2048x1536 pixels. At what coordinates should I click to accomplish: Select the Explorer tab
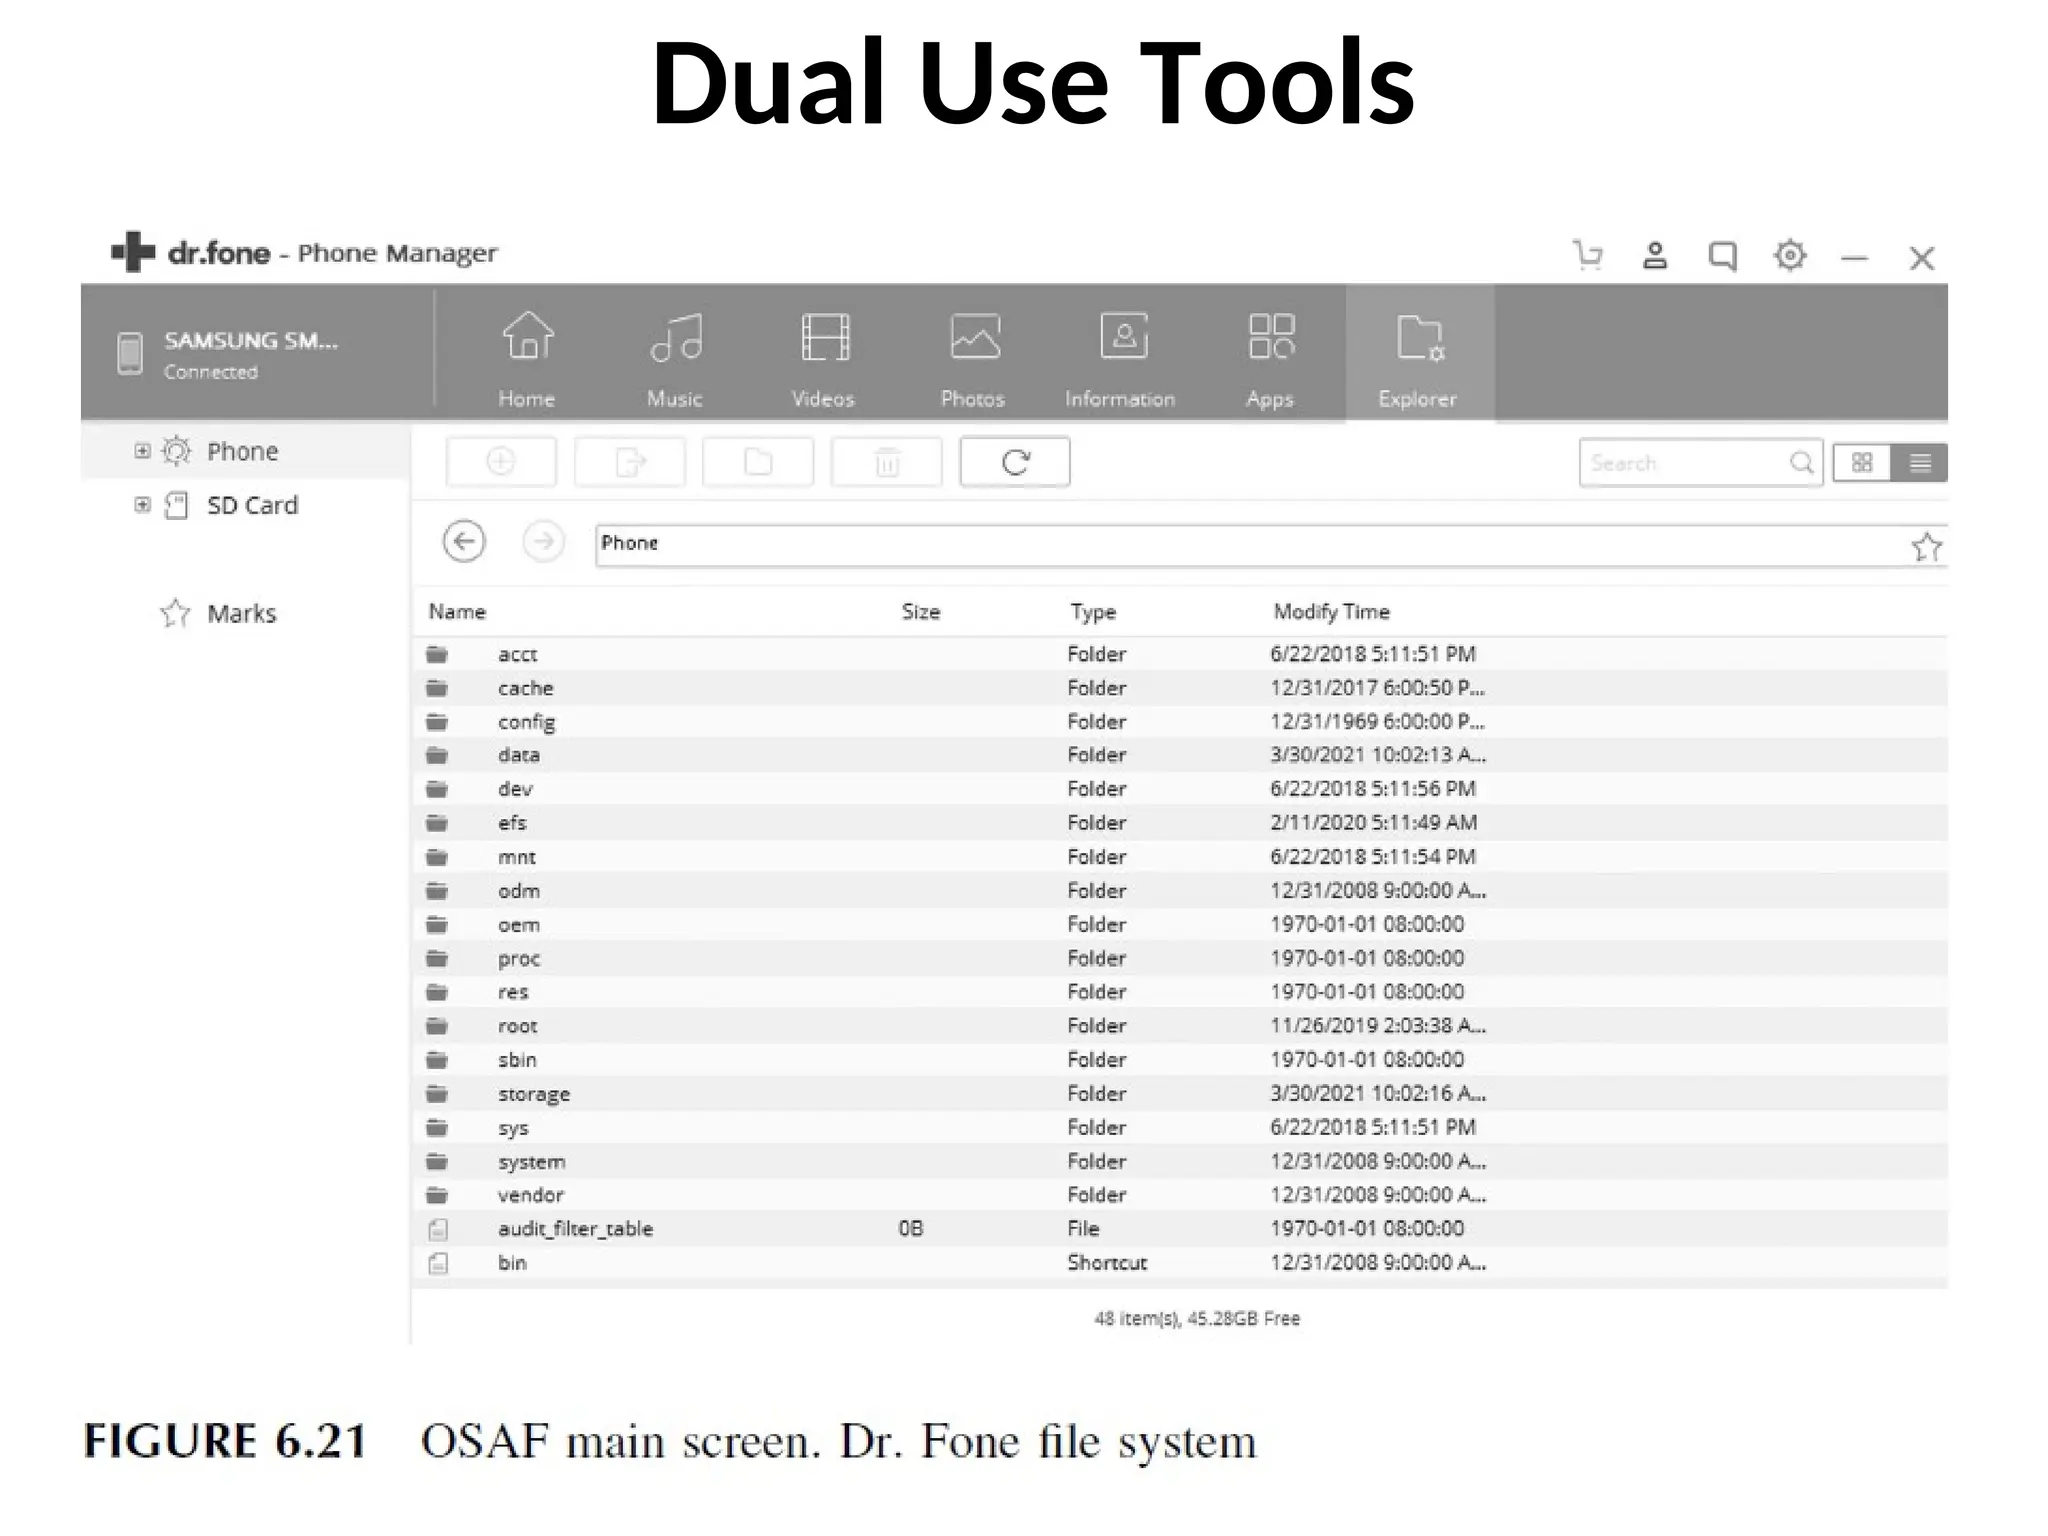point(1419,352)
